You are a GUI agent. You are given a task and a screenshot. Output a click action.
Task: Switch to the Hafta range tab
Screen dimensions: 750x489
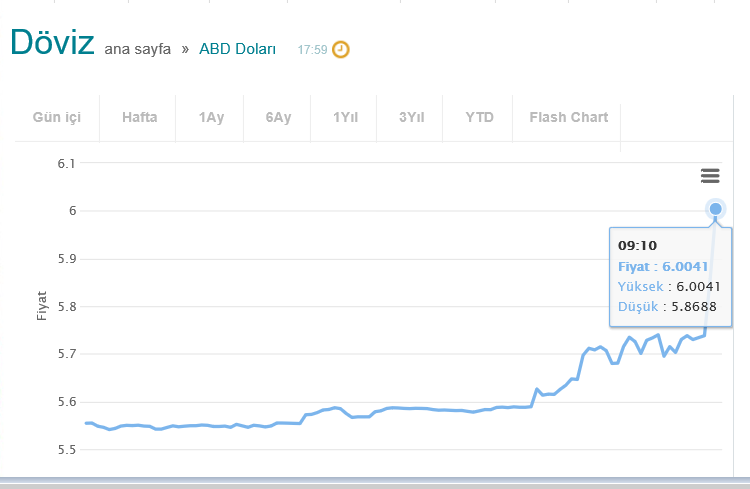pos(140,117)
